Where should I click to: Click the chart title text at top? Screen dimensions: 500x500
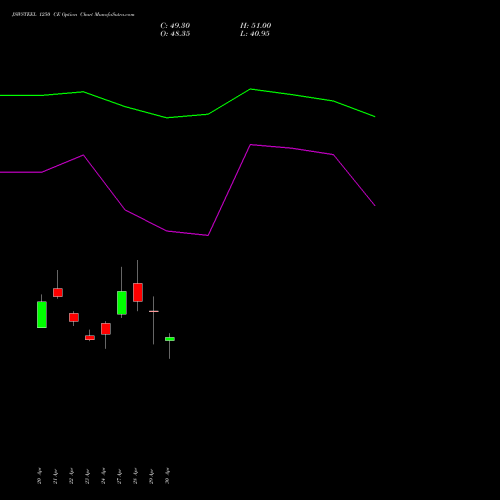[x=73, y=15]
